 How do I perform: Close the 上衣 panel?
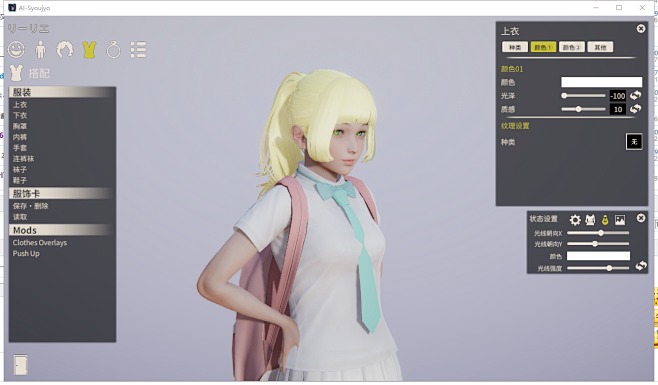coord(641,29)
